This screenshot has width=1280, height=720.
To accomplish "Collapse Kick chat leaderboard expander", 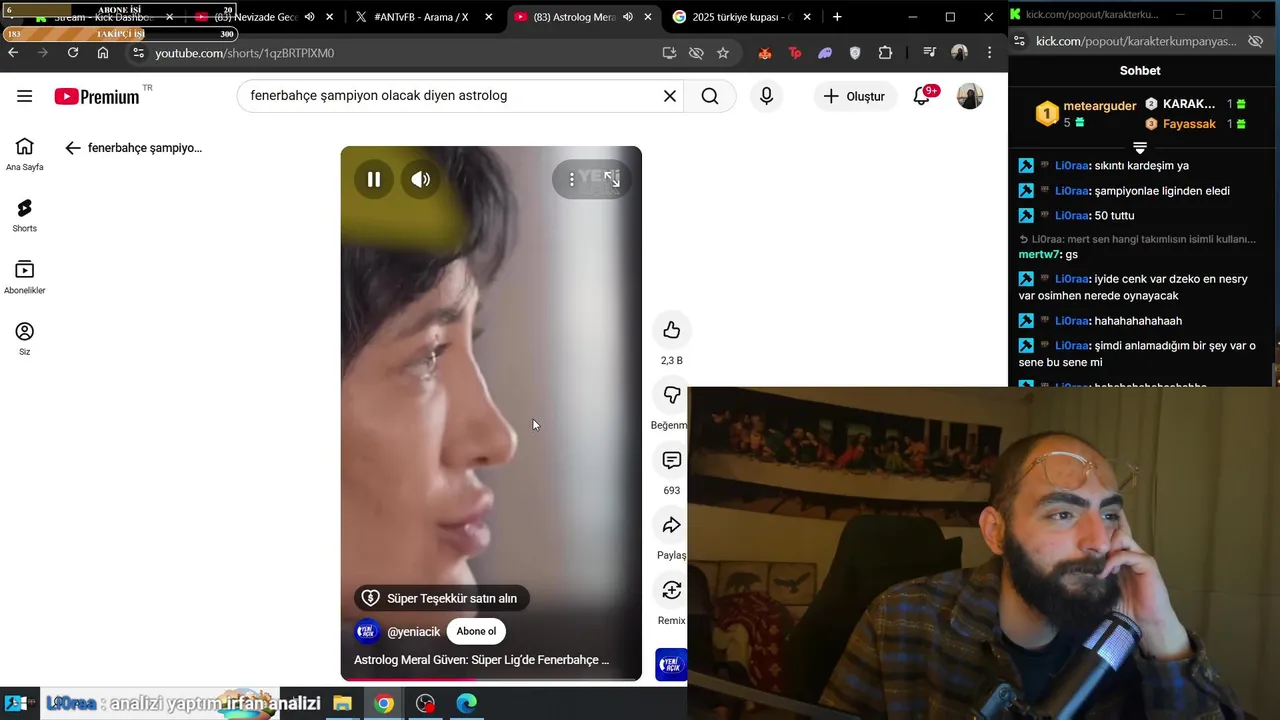I will coord(1140,148).
